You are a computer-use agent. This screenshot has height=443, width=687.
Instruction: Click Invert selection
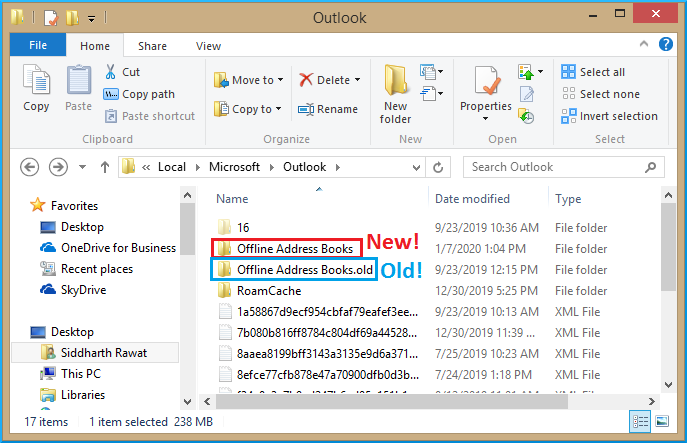click(x=609, y=116)
